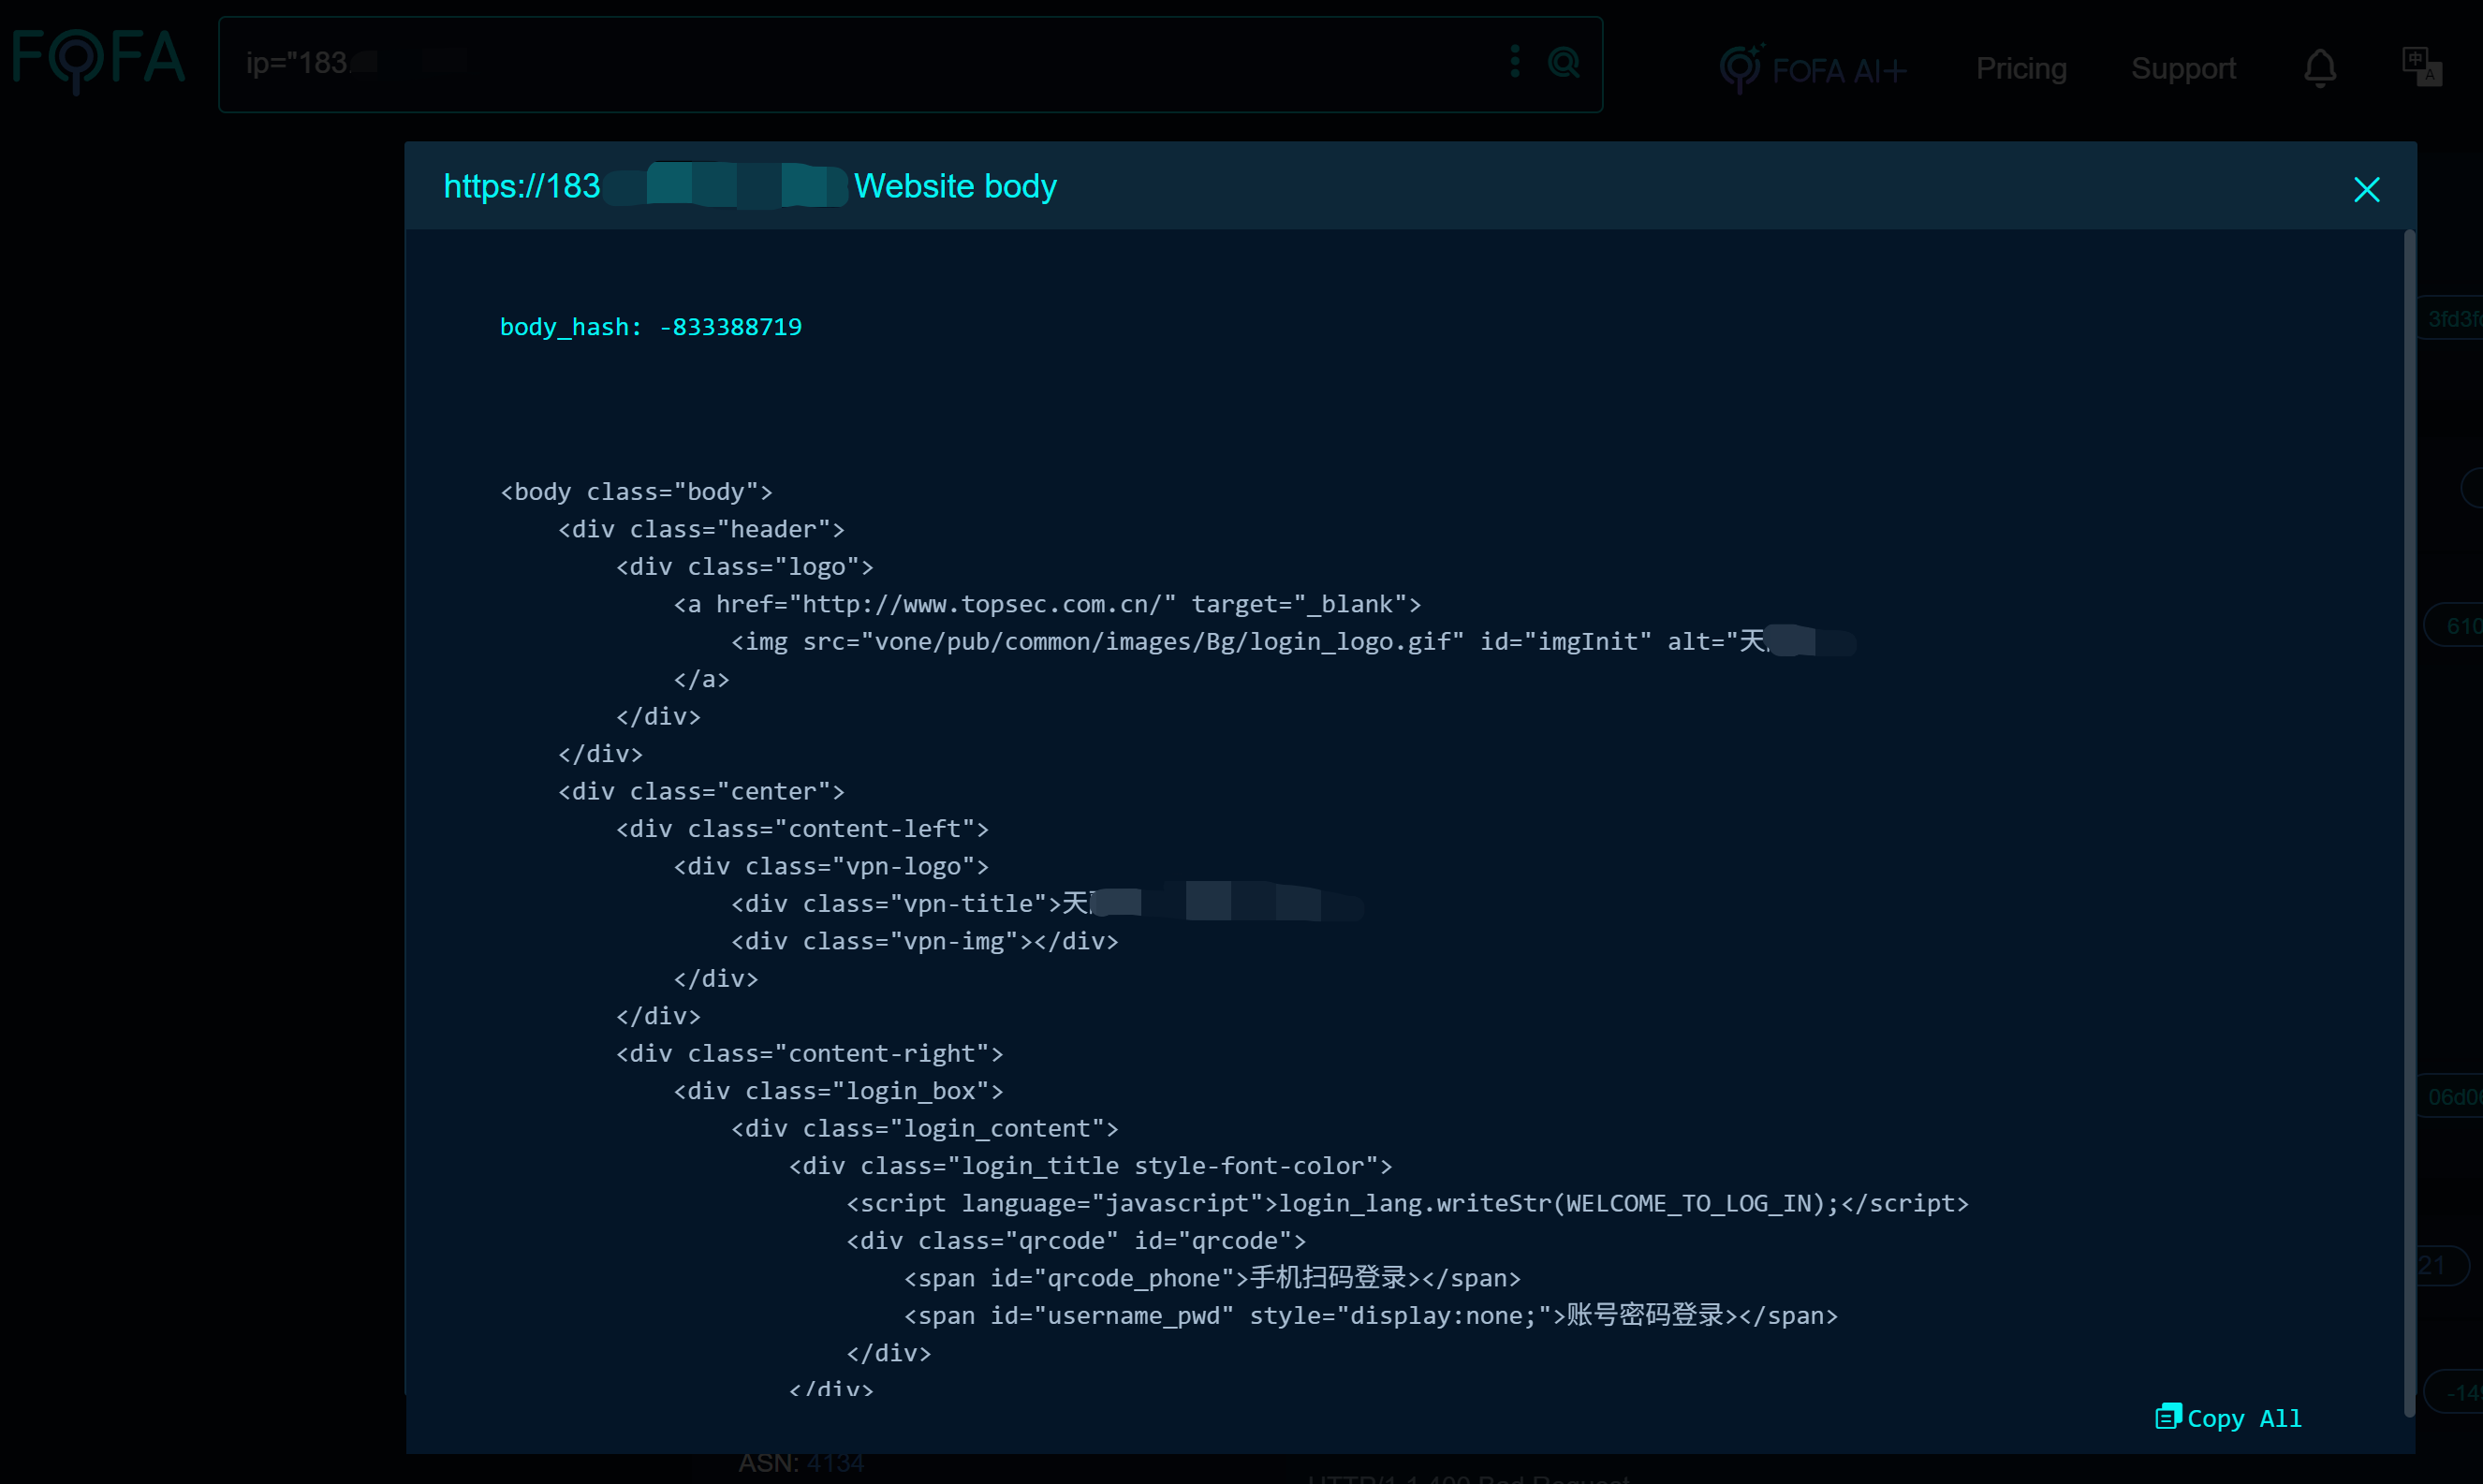Click the 'div class="center"' line
This screenshot has height=1484, width=2483.
pos(701,791)
